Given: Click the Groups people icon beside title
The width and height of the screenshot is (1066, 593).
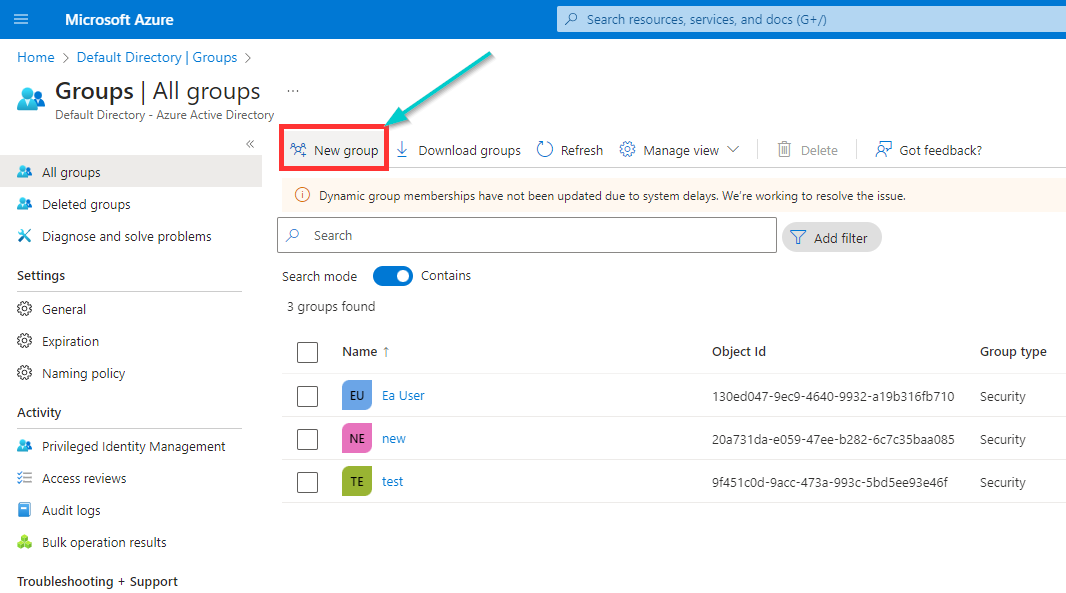Looking at the screenshot, I should pos(31,99).
